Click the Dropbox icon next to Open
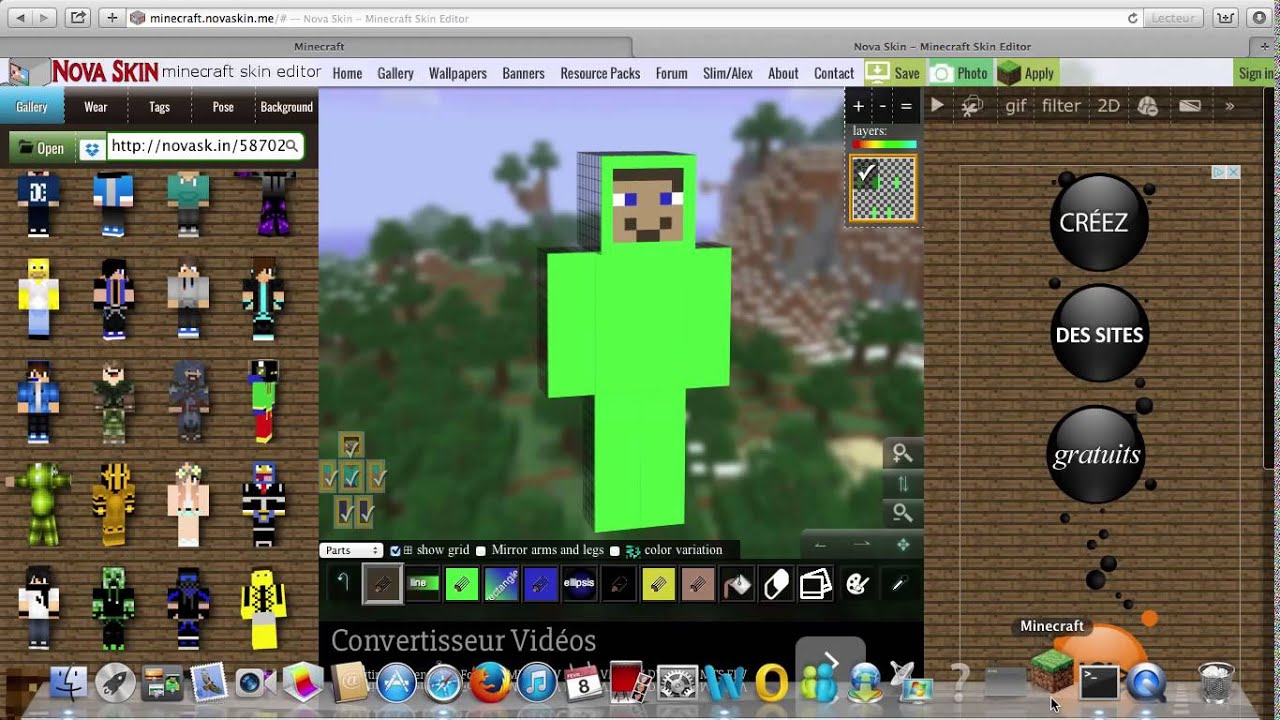The height and width of the screenshot is (720, 1280). click(x=91, y=148)
